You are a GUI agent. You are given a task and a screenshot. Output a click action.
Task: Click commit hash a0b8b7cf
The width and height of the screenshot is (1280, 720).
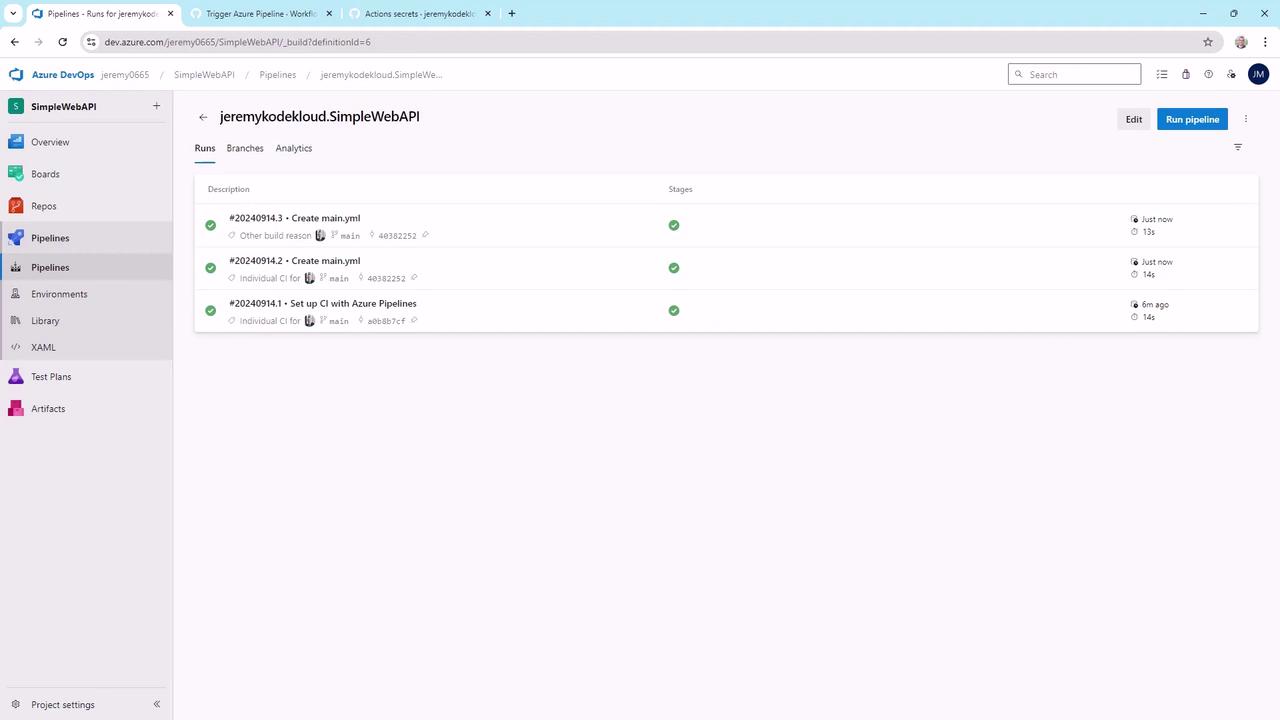[x=386, y=322]
